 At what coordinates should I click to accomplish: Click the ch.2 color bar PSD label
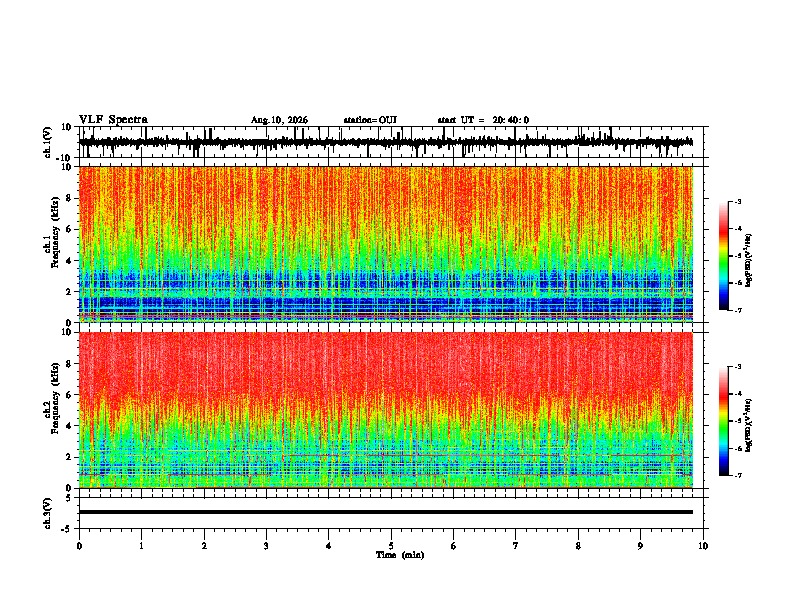coord(748,425)
